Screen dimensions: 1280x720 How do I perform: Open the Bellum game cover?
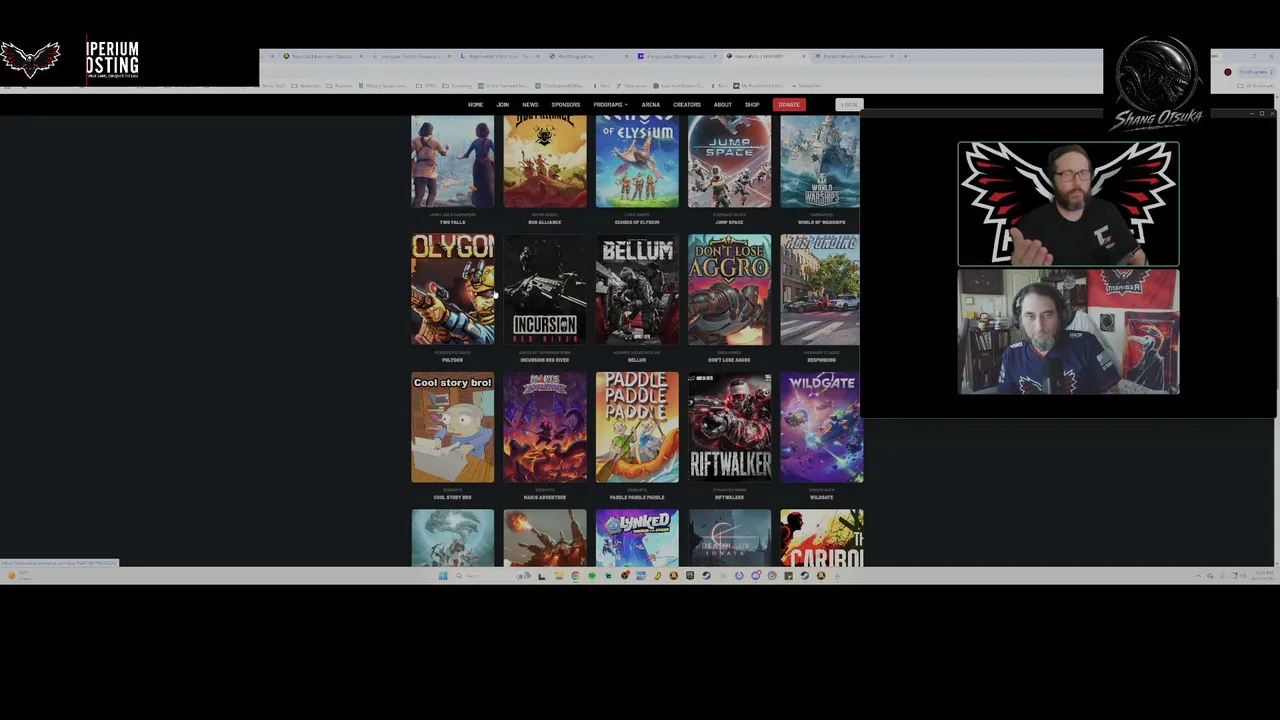[637, 289]
